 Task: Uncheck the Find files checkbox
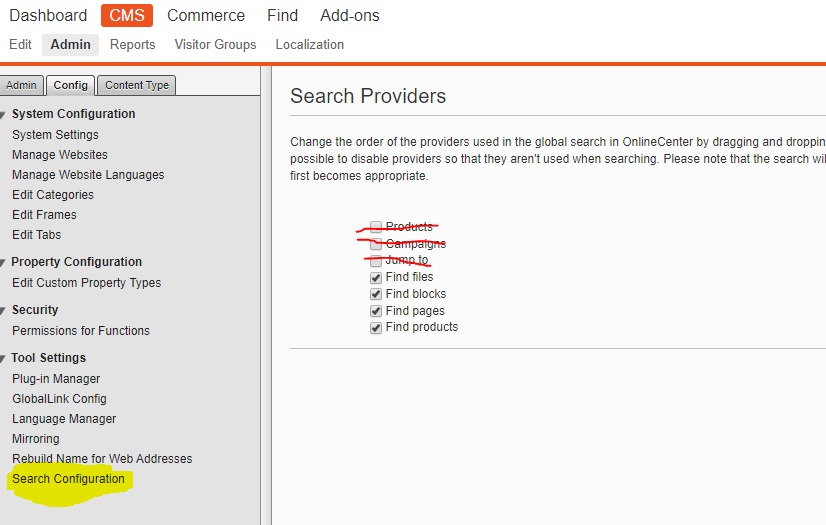click(x=376, y=277)
